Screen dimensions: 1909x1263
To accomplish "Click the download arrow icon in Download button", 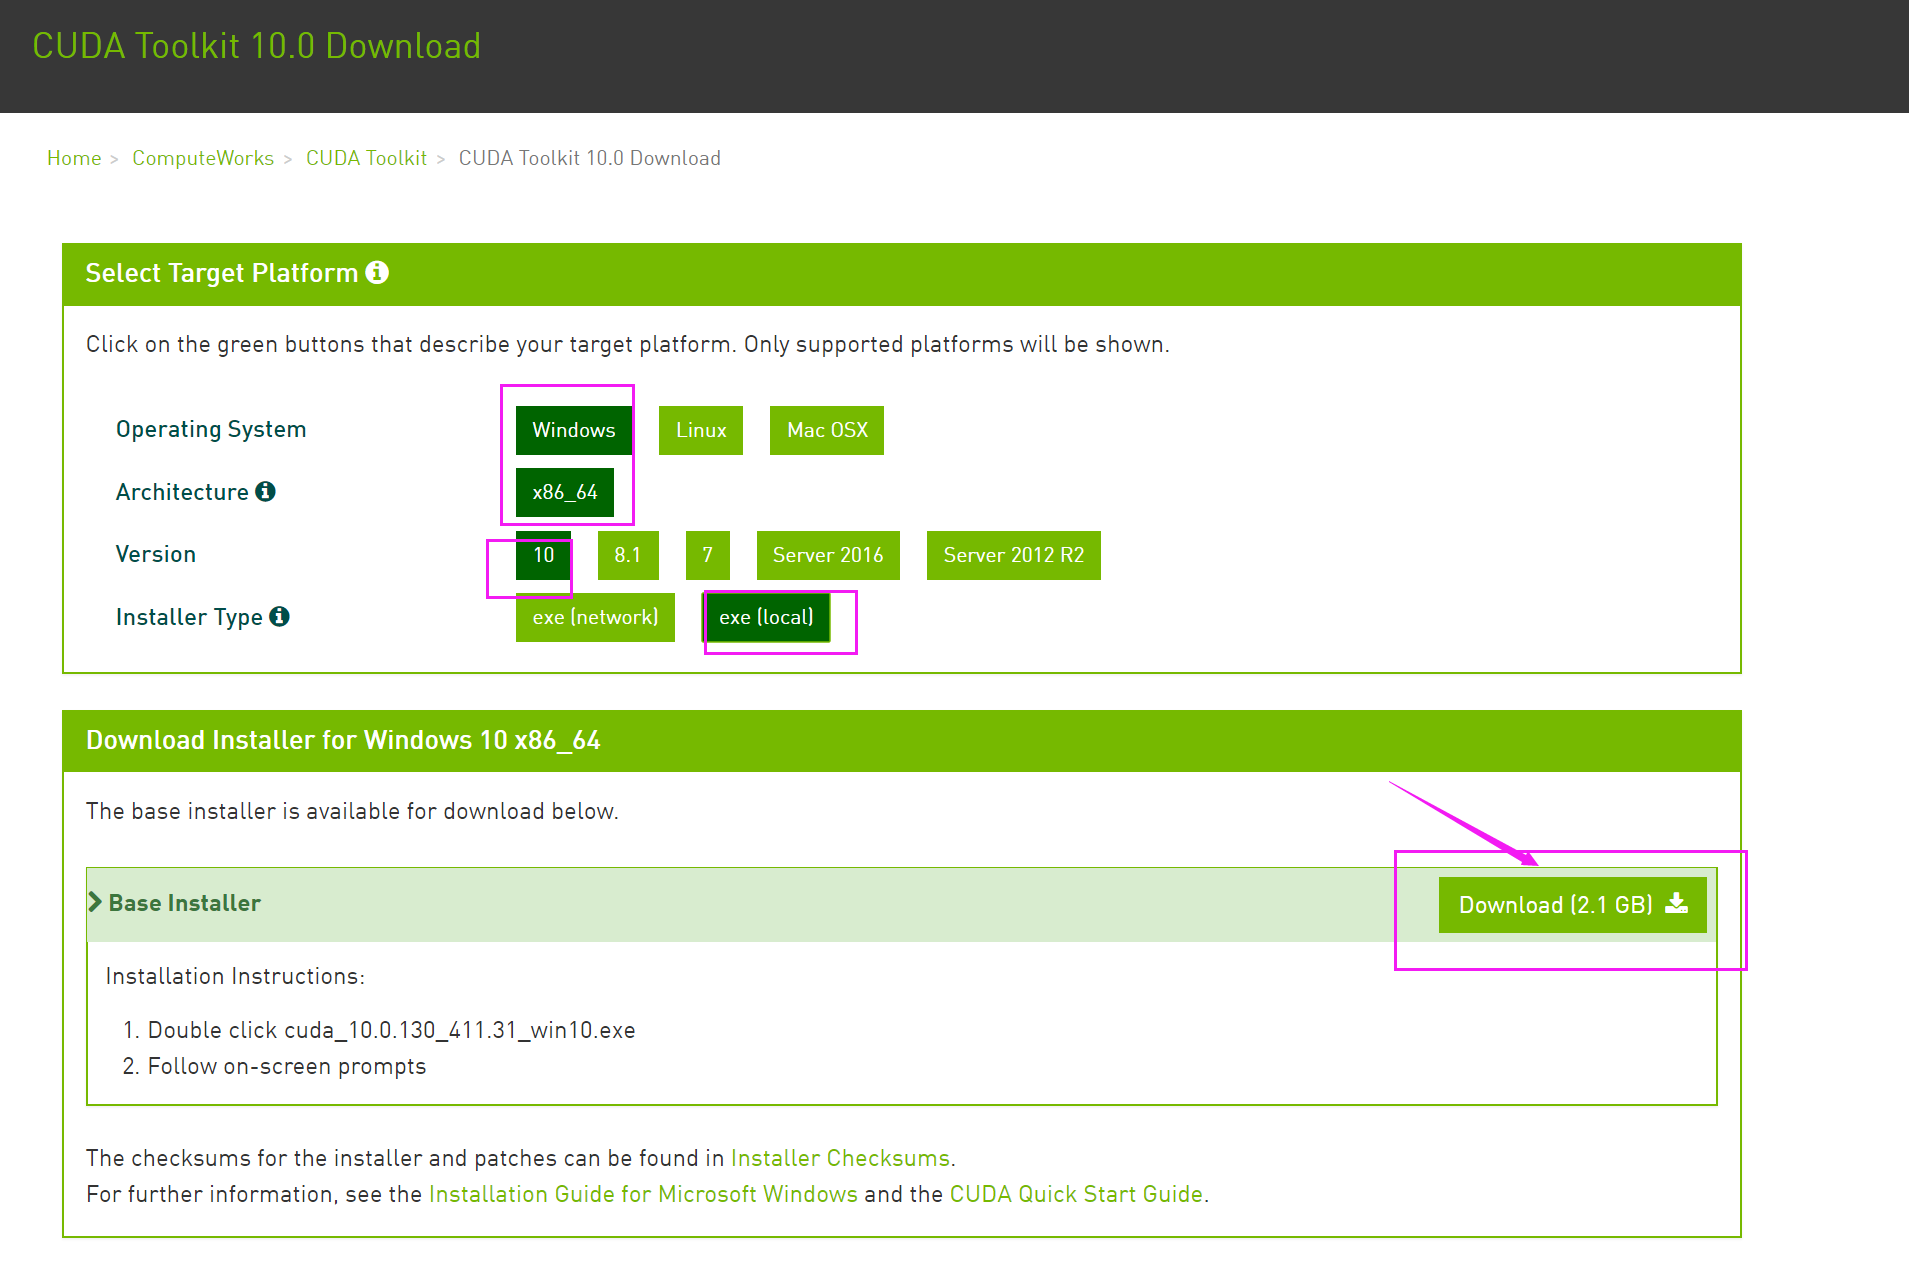I will tap(1676, 904).
